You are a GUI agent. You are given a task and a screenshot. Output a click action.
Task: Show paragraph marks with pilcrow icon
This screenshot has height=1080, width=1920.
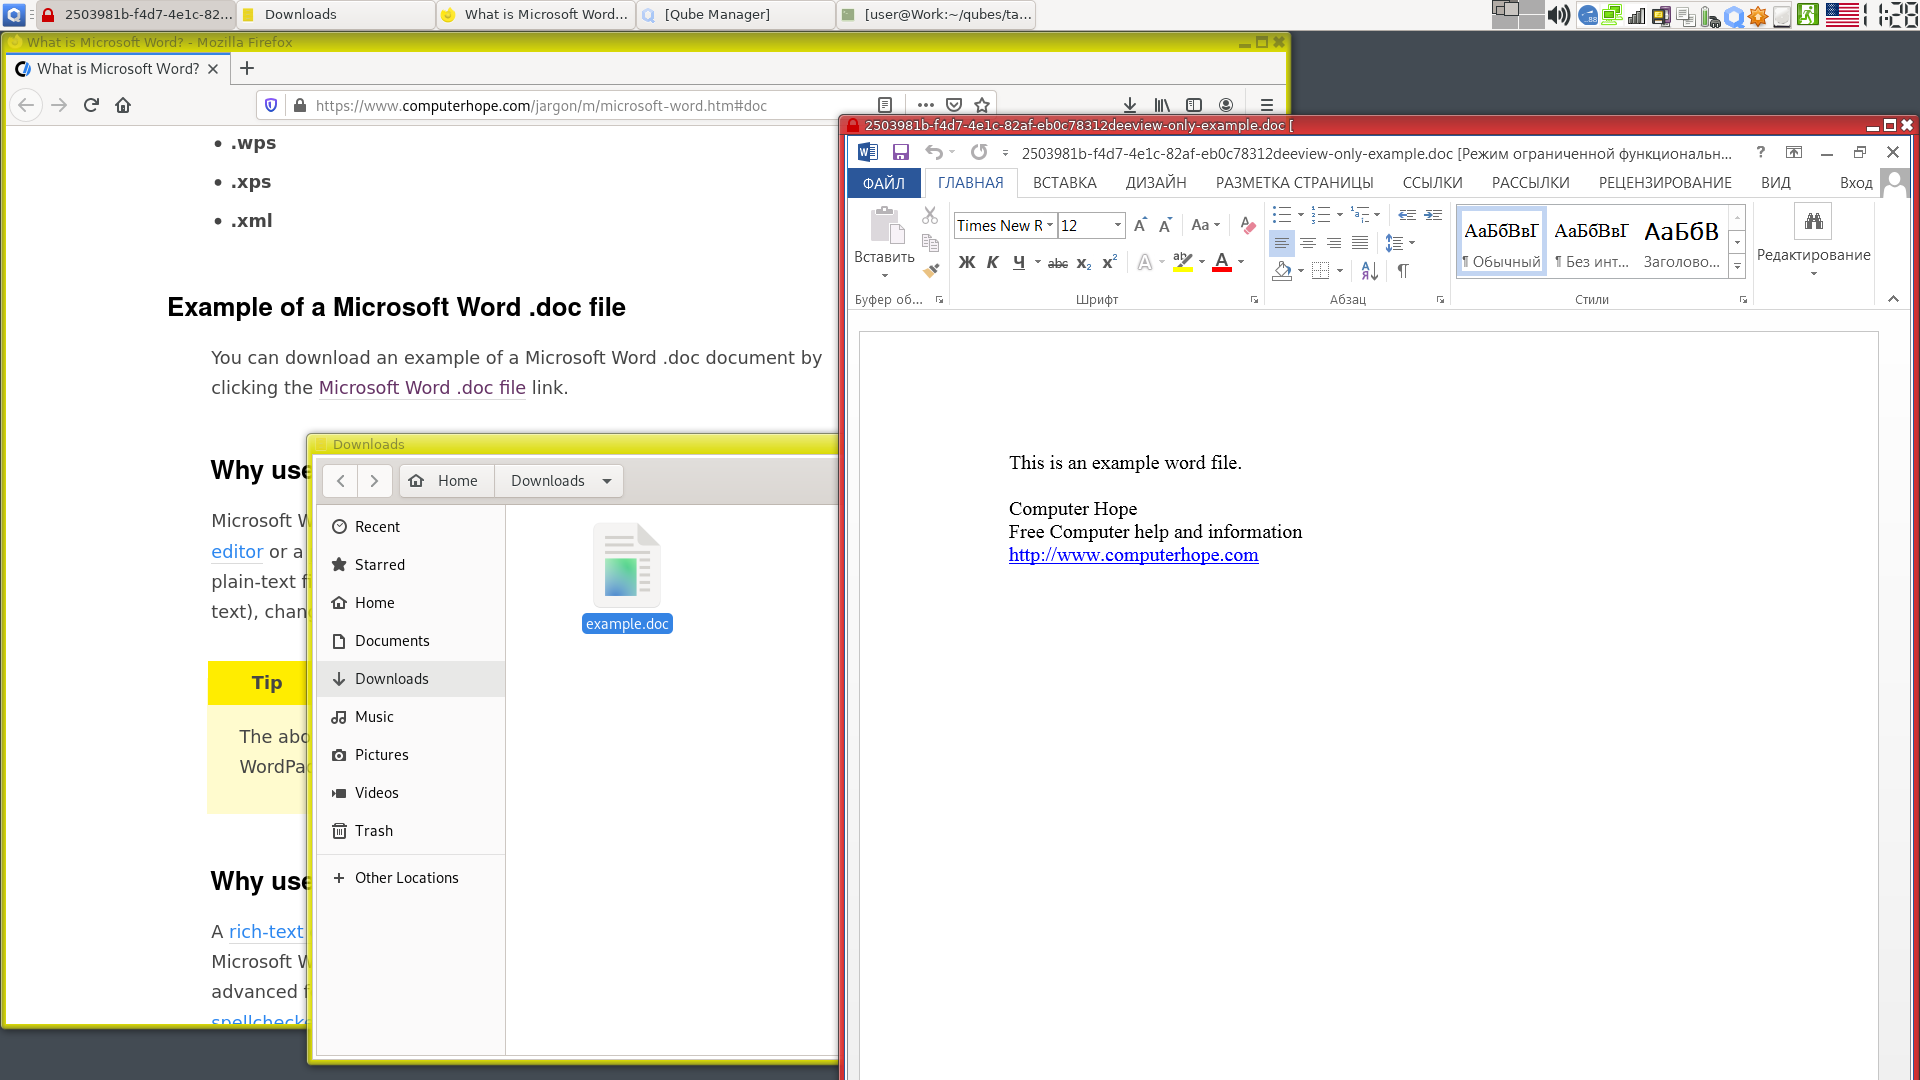(1403, 271)
